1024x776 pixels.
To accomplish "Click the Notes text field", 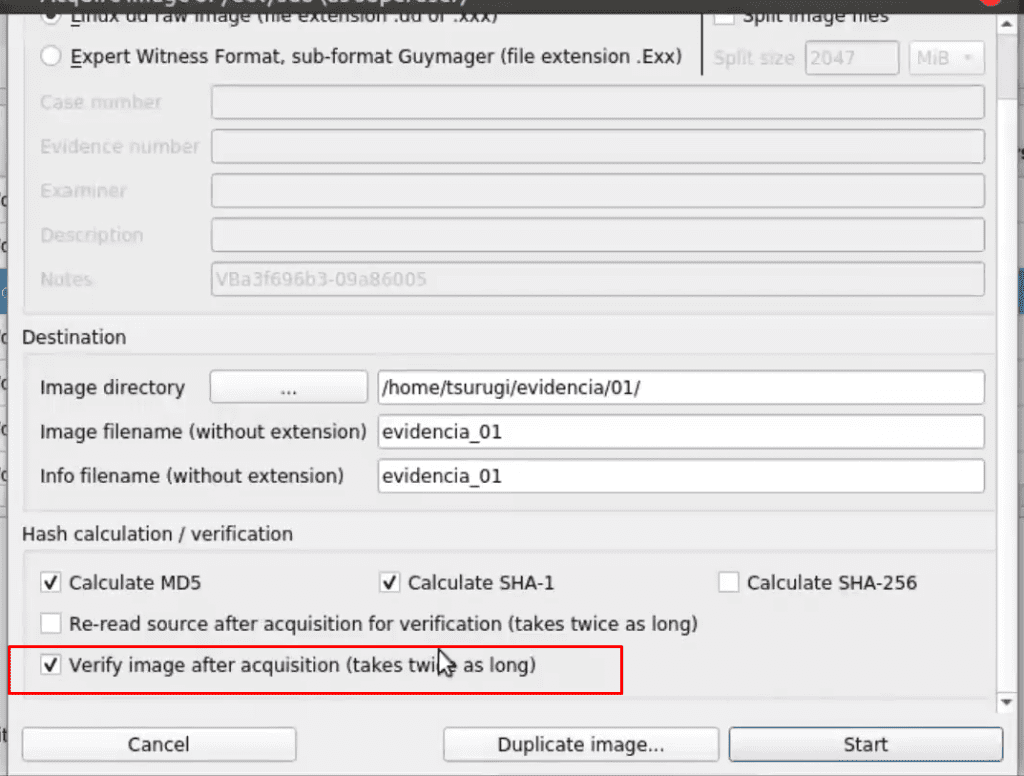I will tap(598, 279).
